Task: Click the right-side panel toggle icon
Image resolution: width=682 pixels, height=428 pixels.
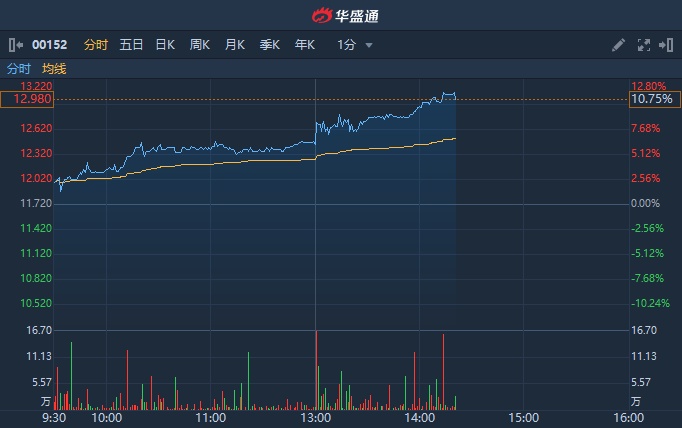Action: click(x=665, y=45)
